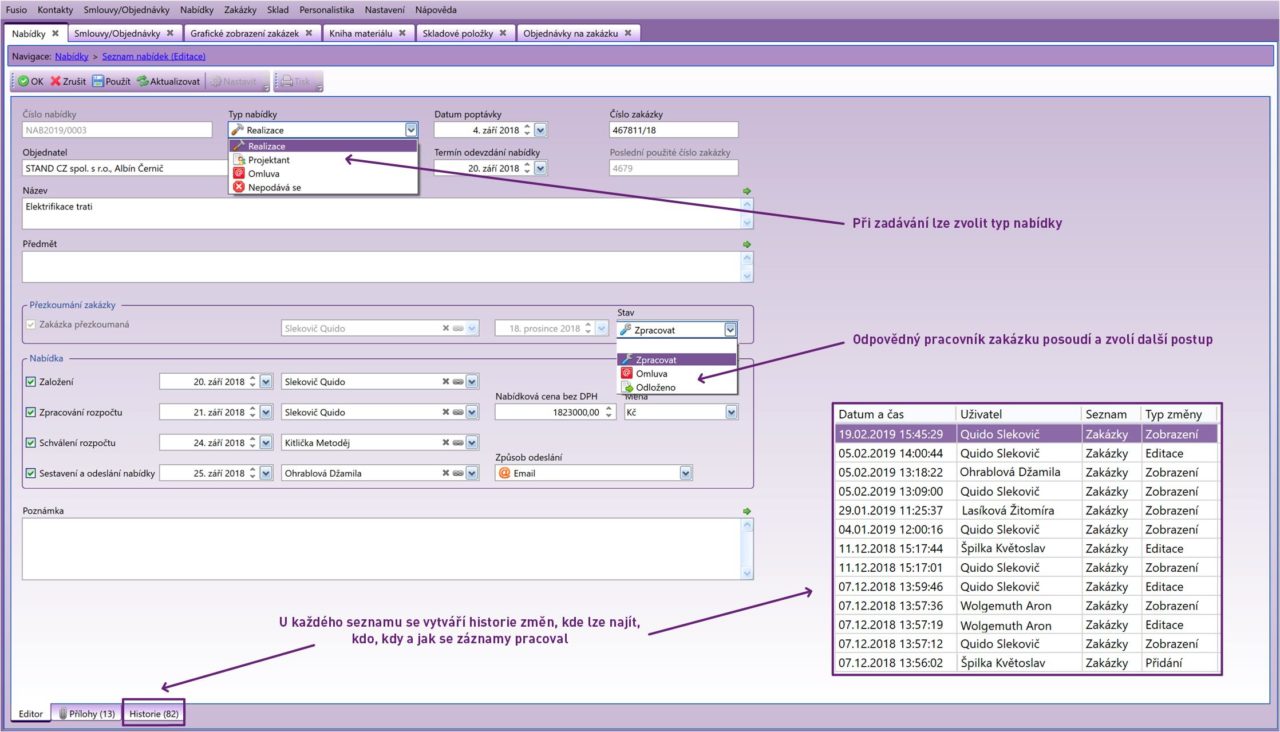Open the Způsob odeslání Email dropdown
The width and height of the screenshot is (1280, 732).
[x=686, y=473]
